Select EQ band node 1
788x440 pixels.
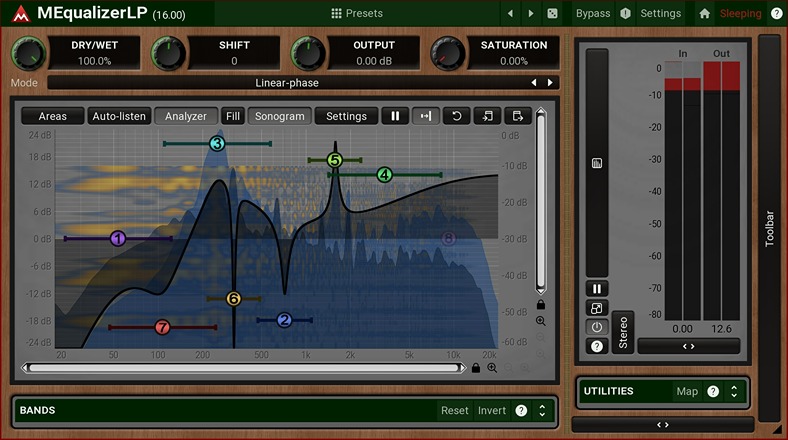click(x=118, y=239)
